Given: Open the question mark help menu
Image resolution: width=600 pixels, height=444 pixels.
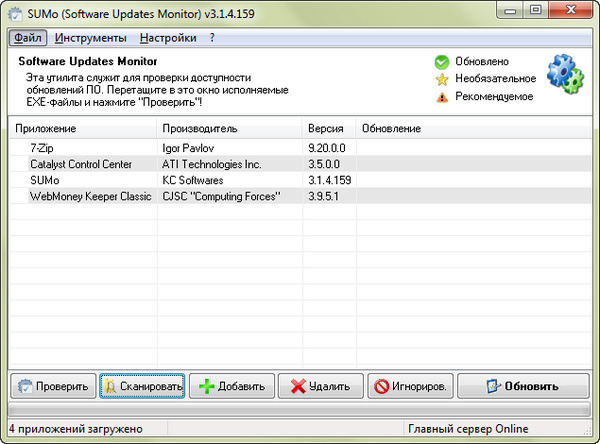Looking at the screenshot, I should tap(212, 38).
